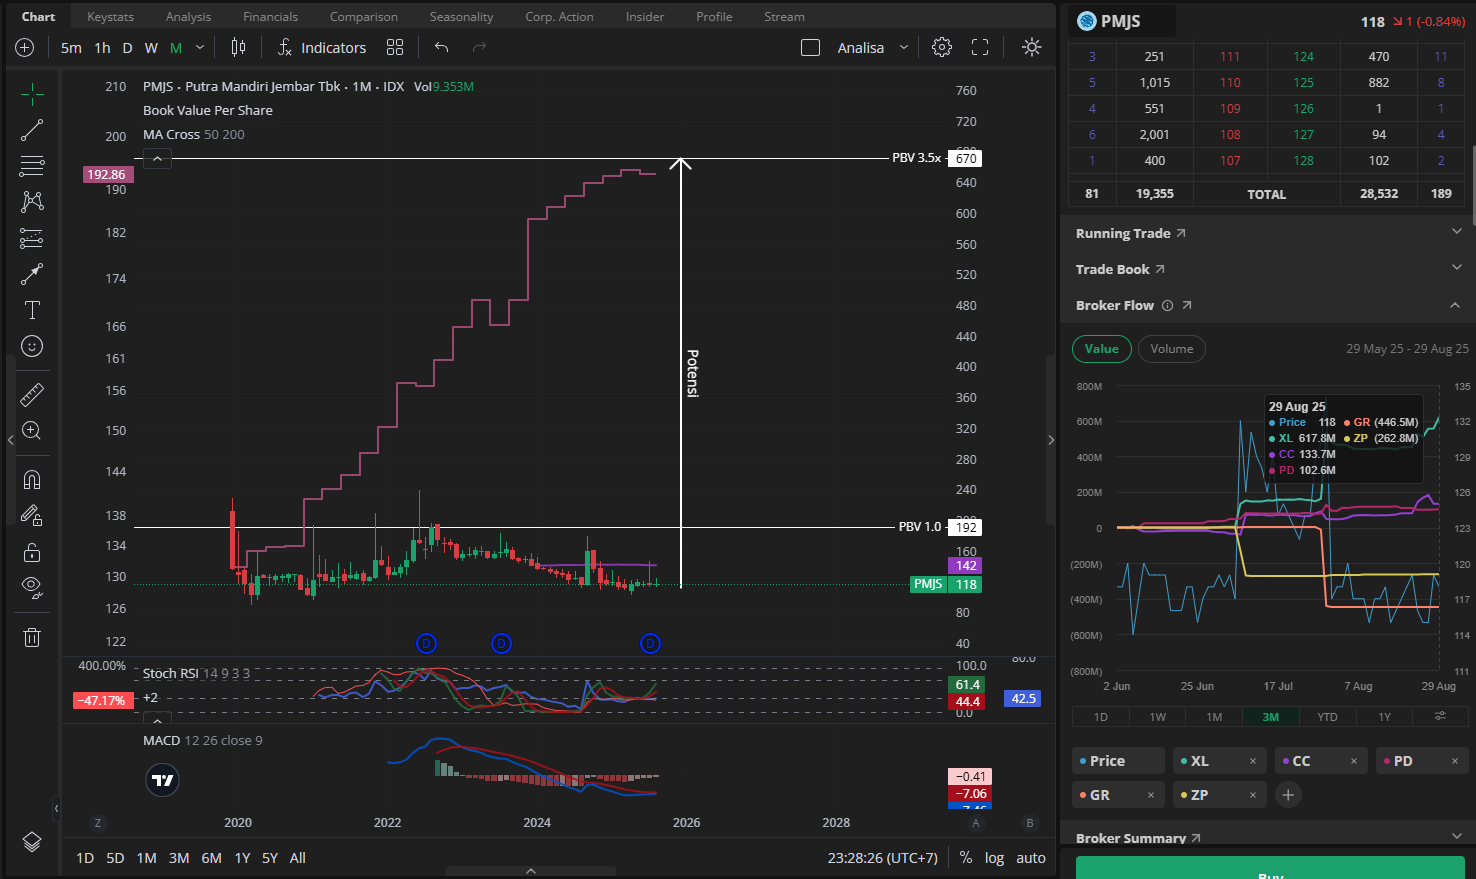Add a symbol with plus icon
1476x879 pixels.
(25, 48)
